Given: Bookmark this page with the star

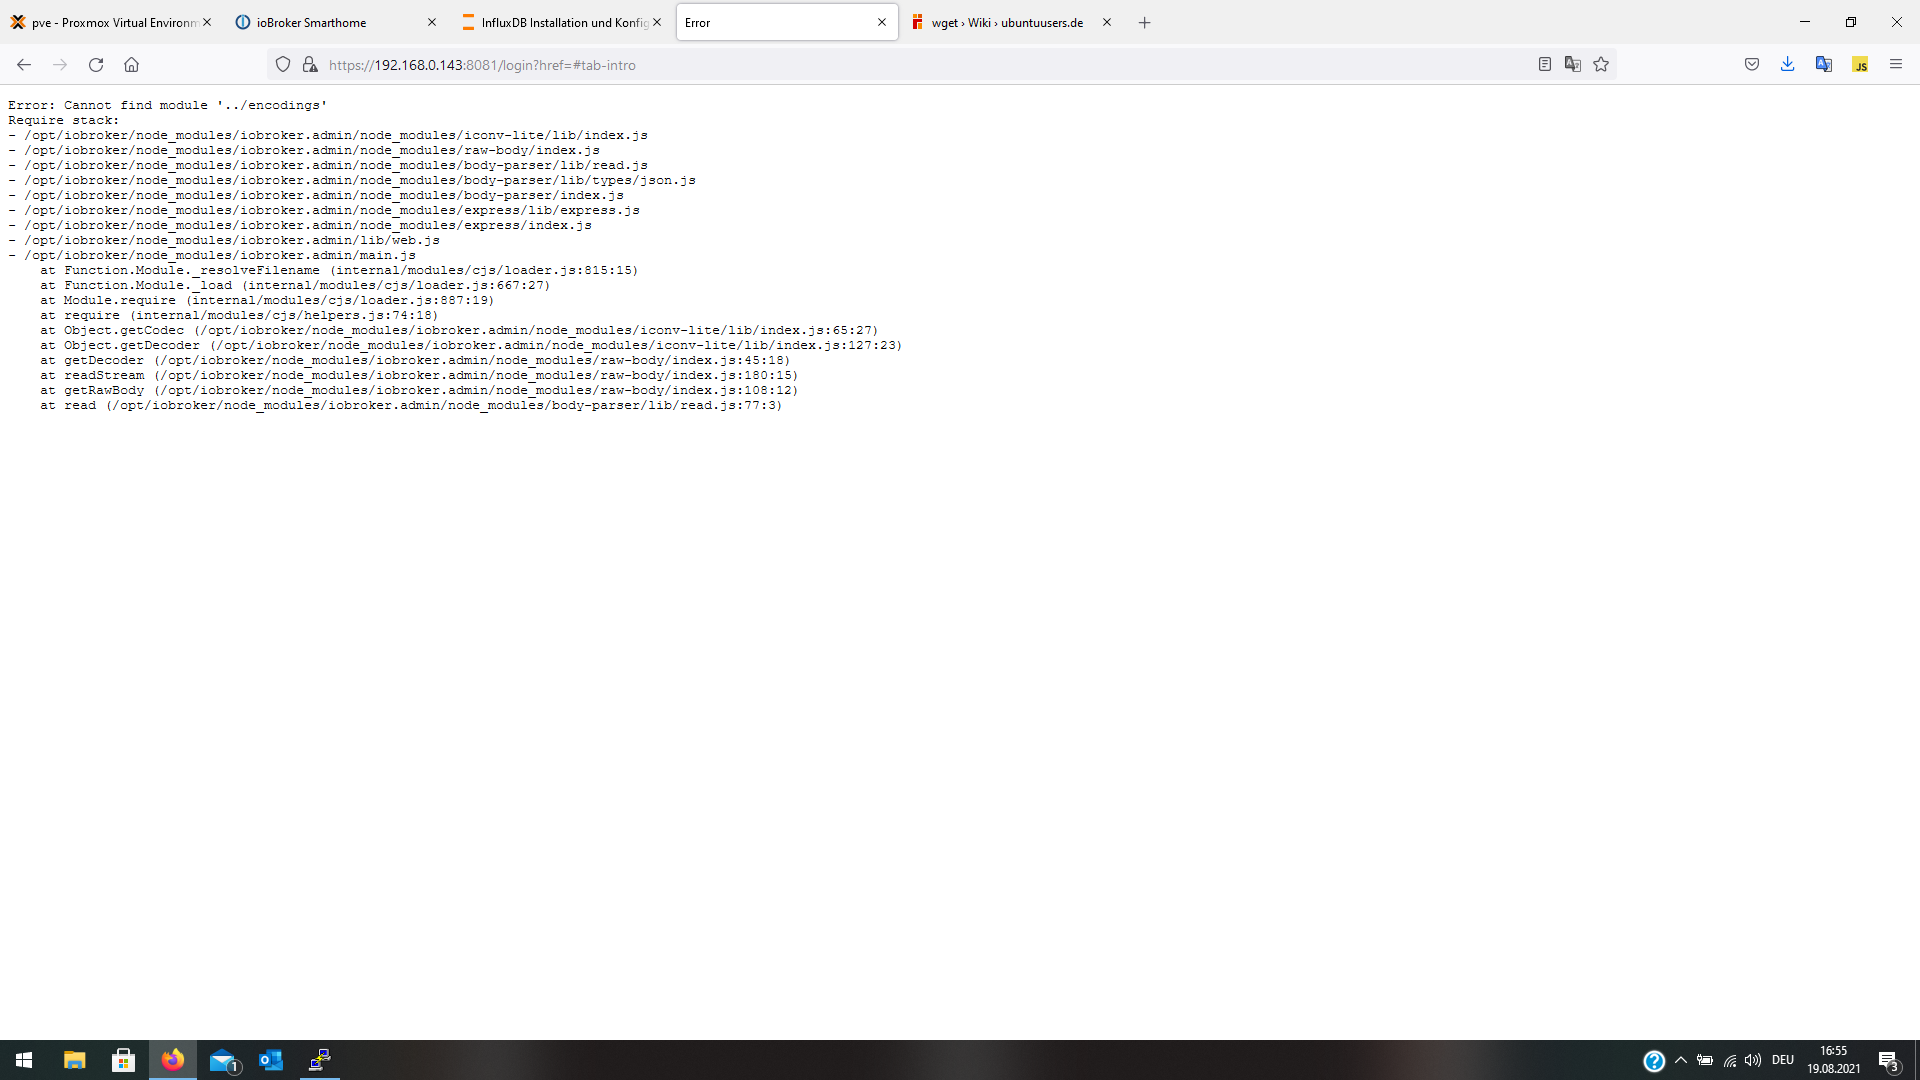Looking at the screenshot, I should point(1601,65).
